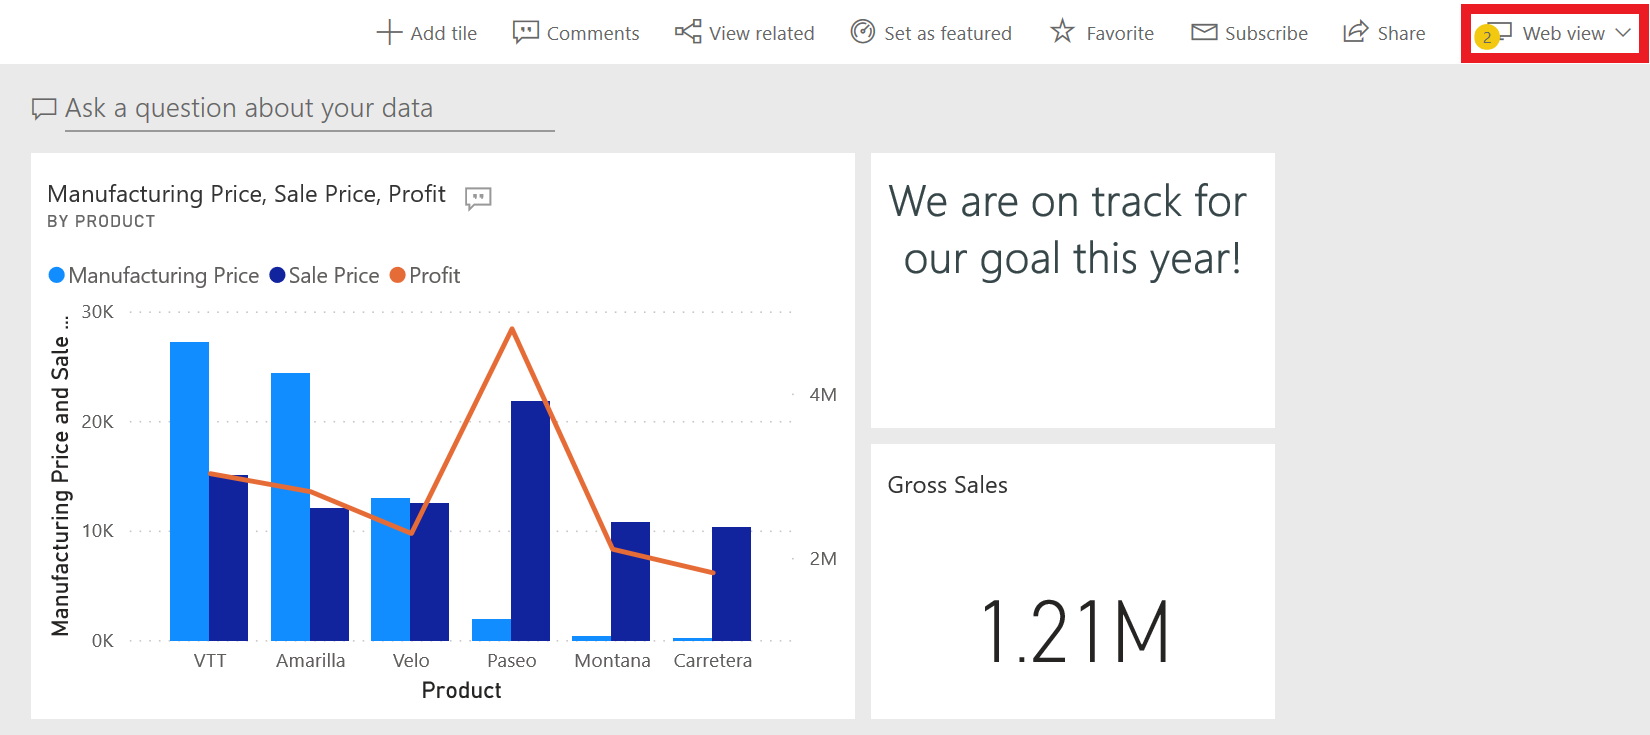The height and width of the screenshot is (735, 1650).
Task: Open tile comments icon beside chart title
Action: point(478,198)
